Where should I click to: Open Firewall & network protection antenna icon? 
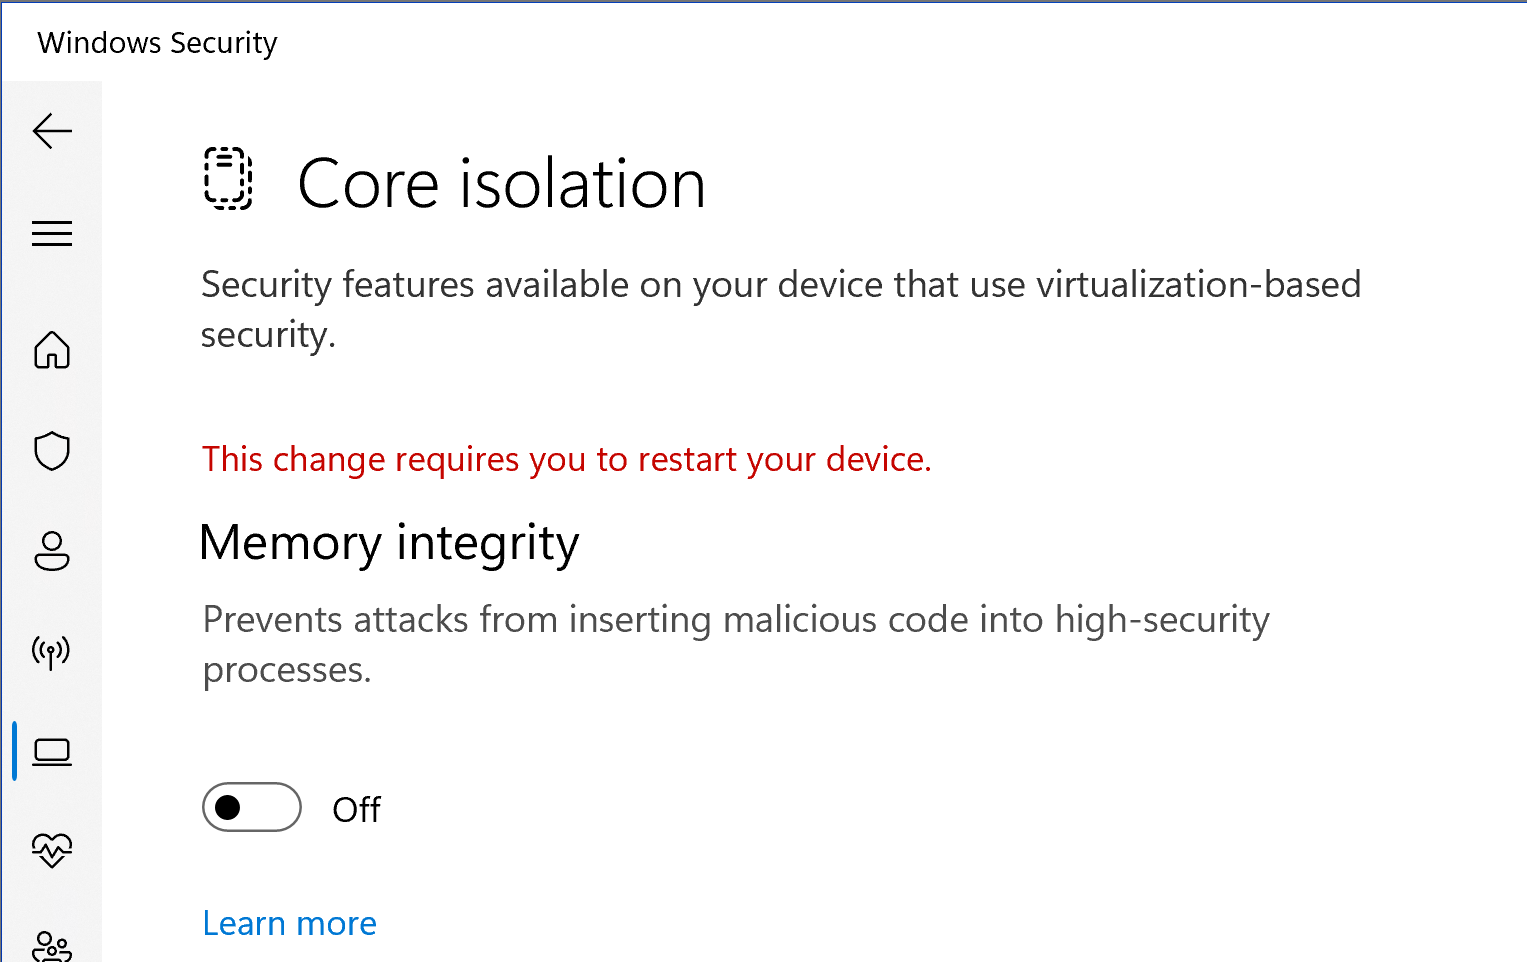point(52,652)
